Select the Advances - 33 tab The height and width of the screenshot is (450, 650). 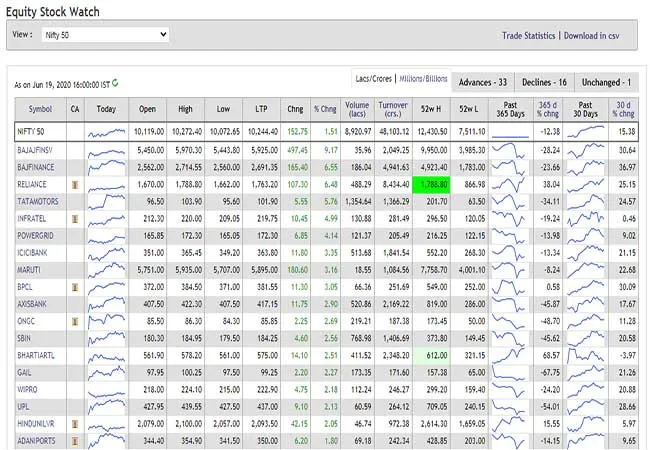coord(483,82)
